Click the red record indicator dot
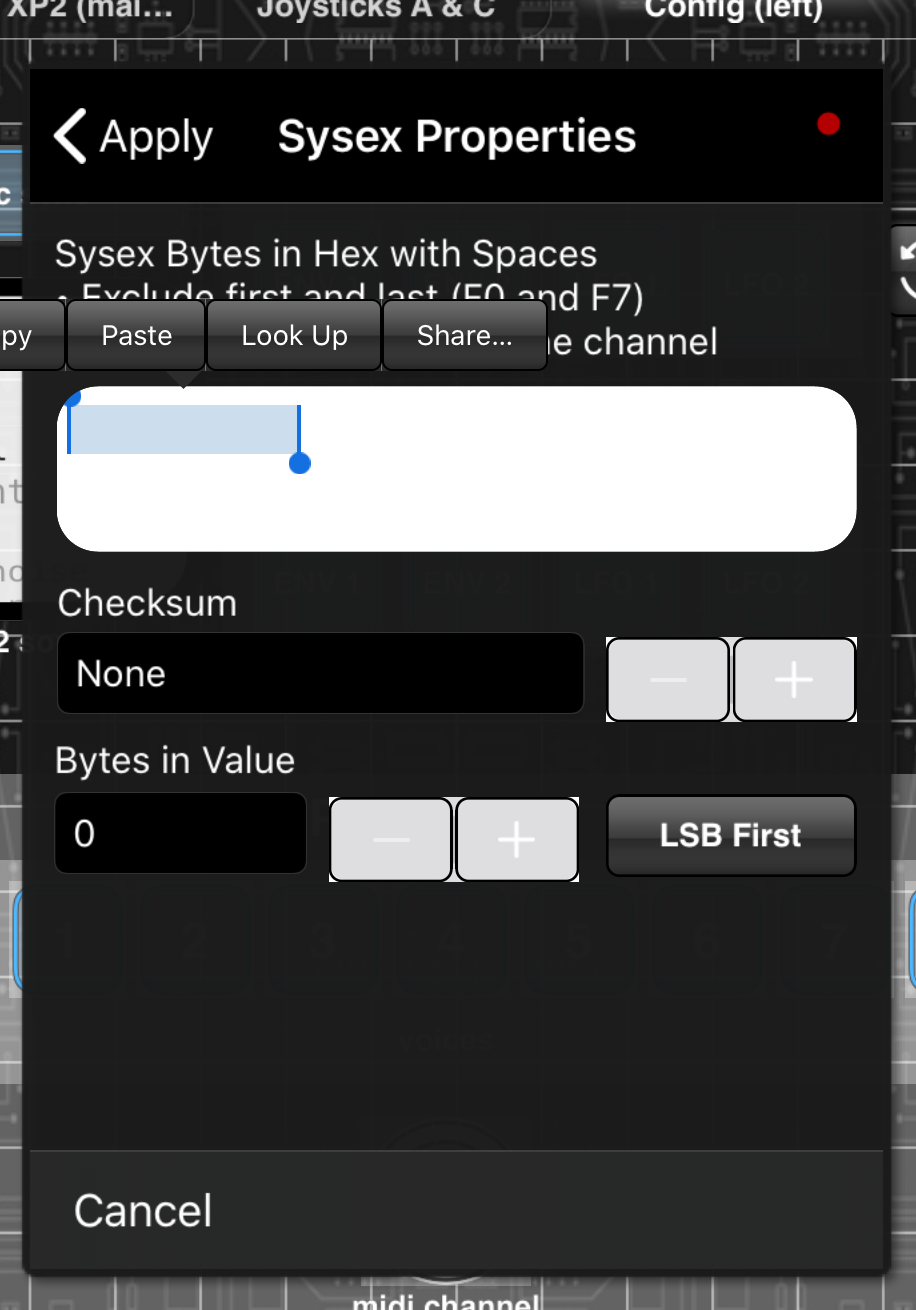 click(828, 124)
